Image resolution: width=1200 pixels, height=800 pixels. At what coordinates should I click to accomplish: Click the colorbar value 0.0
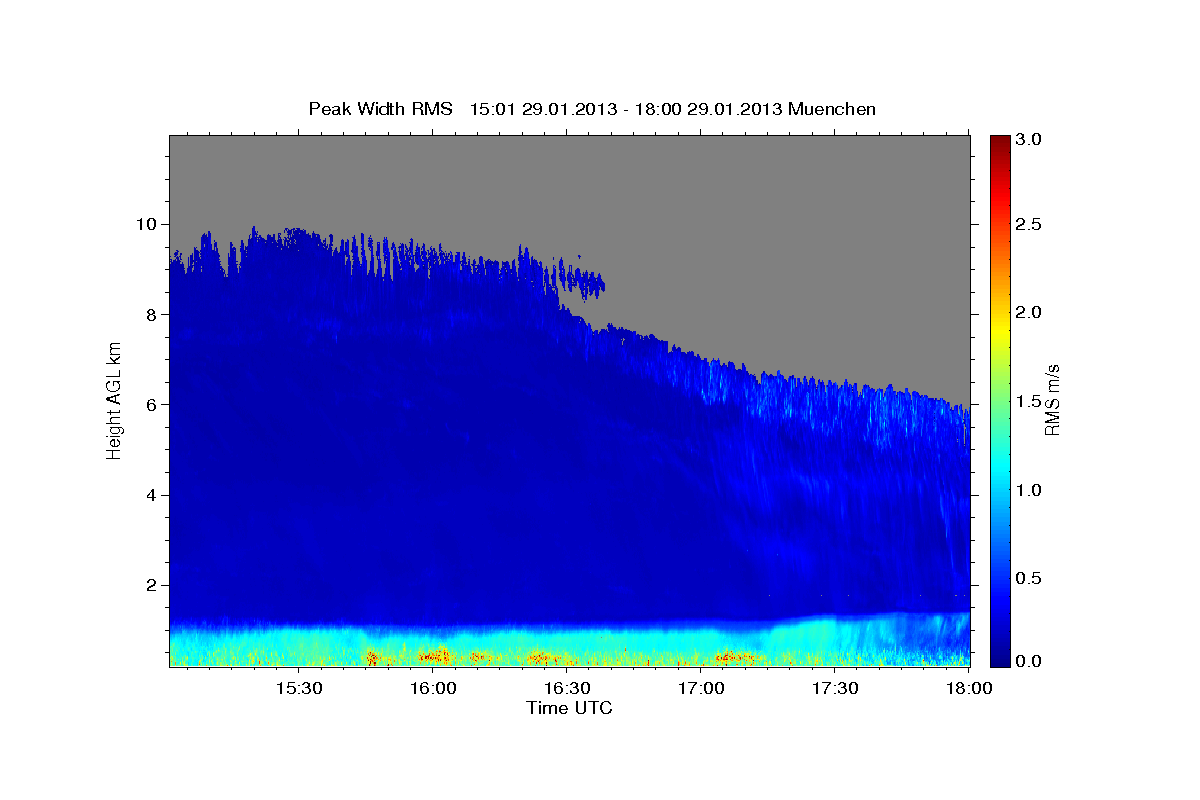tap(1029, 660)
